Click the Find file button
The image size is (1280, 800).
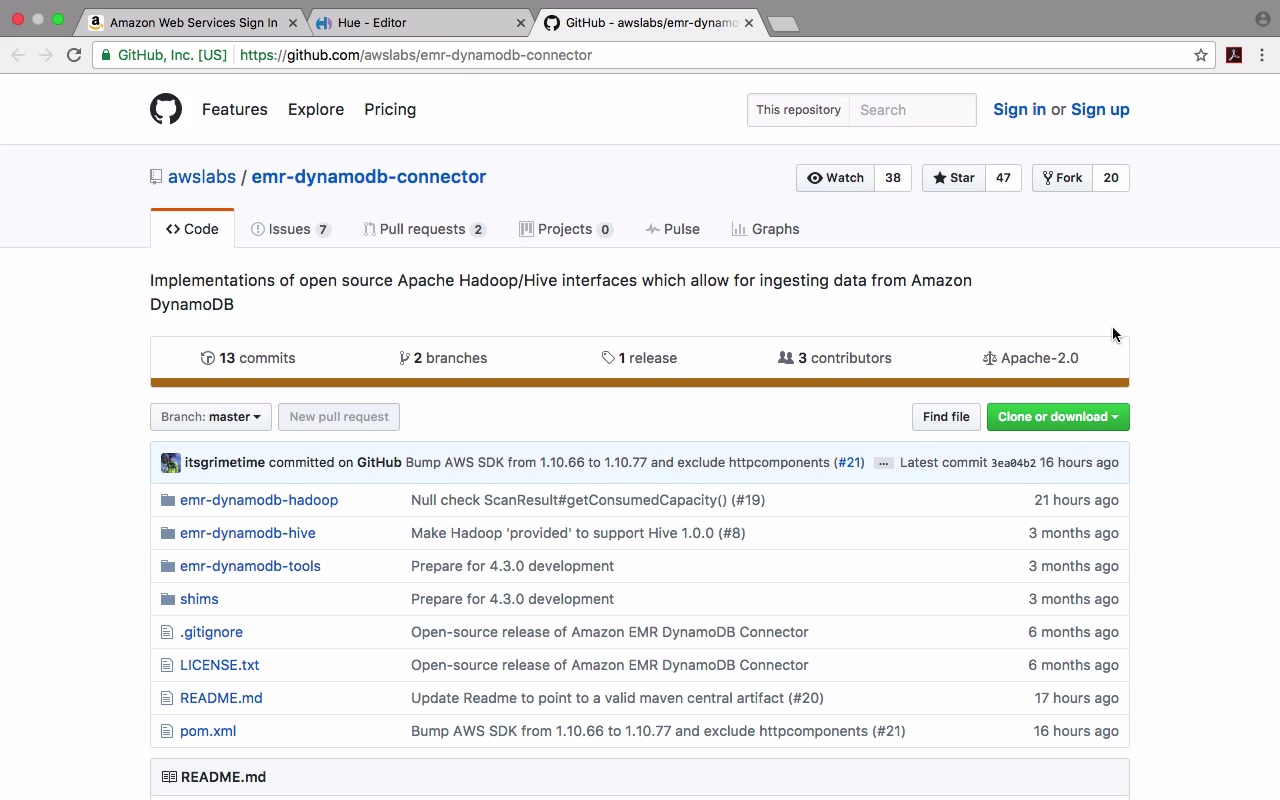[x=945, y=417]
